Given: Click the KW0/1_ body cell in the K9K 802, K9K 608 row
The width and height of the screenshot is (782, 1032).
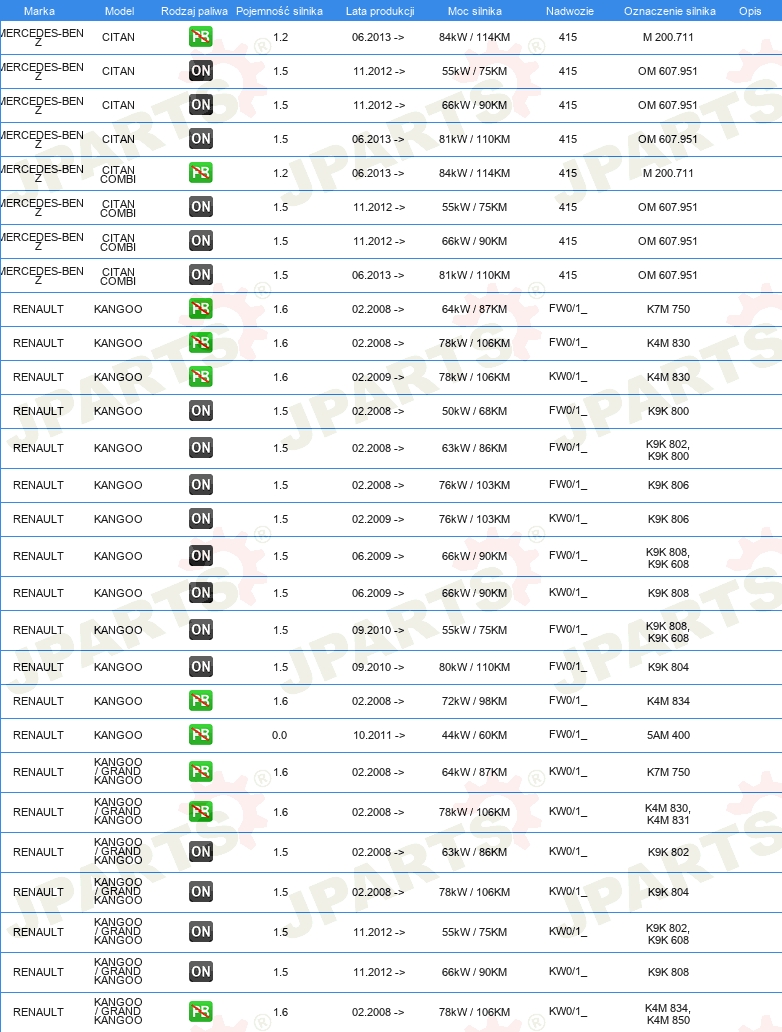Looking at the screenshot, I should 568,932.
